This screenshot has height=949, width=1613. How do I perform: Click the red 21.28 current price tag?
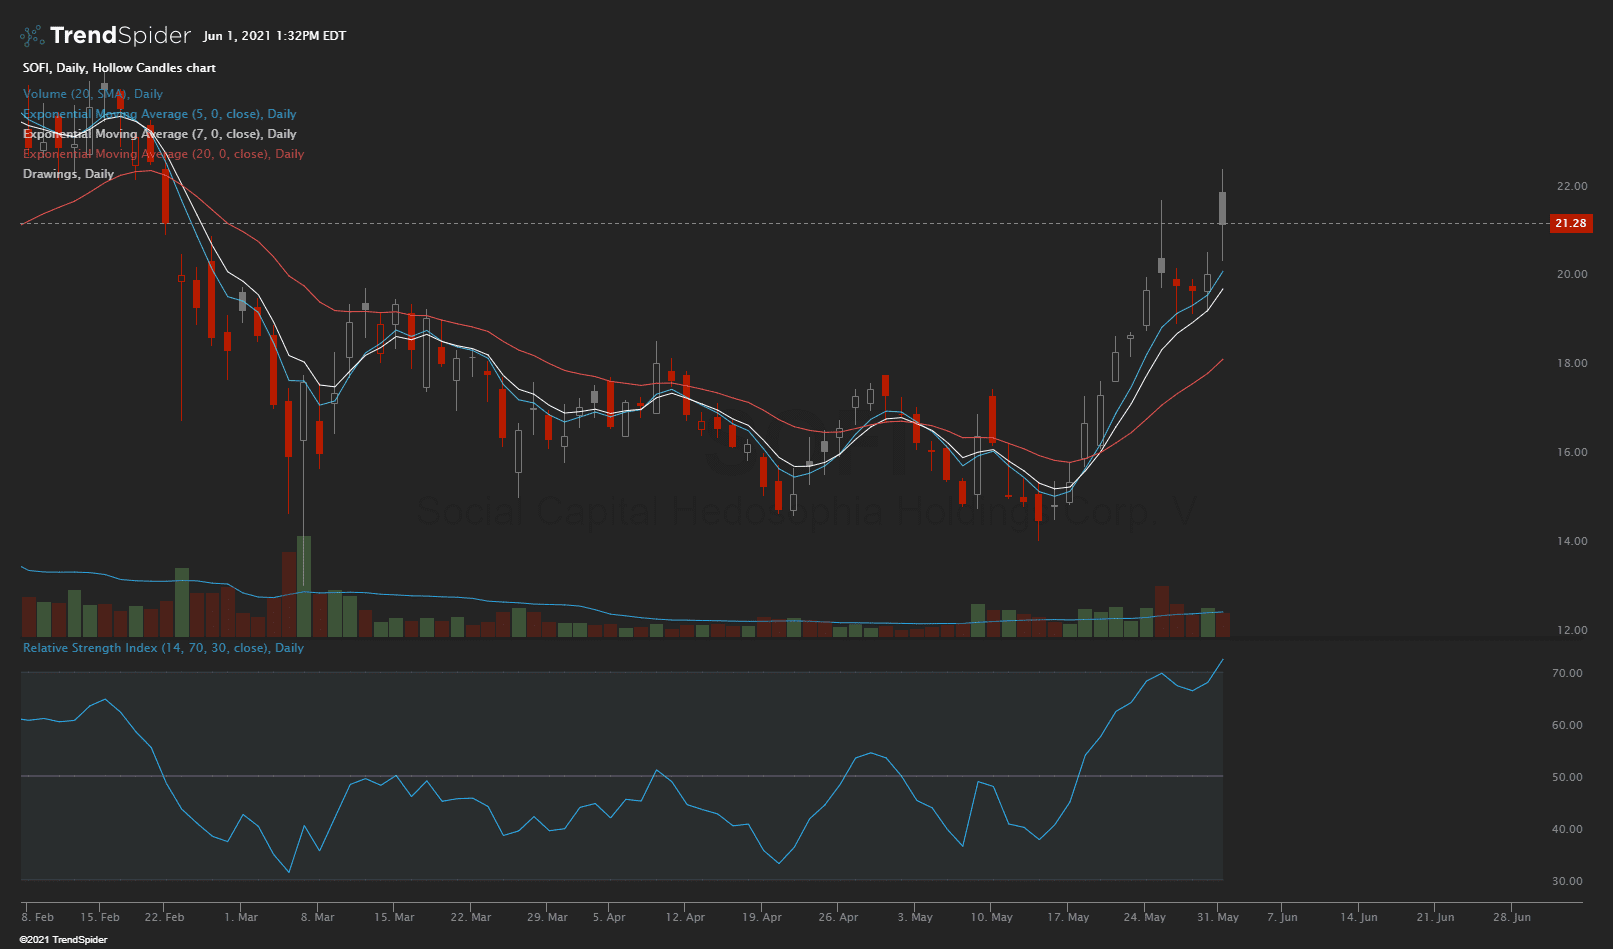click(x=1570, y=223)
